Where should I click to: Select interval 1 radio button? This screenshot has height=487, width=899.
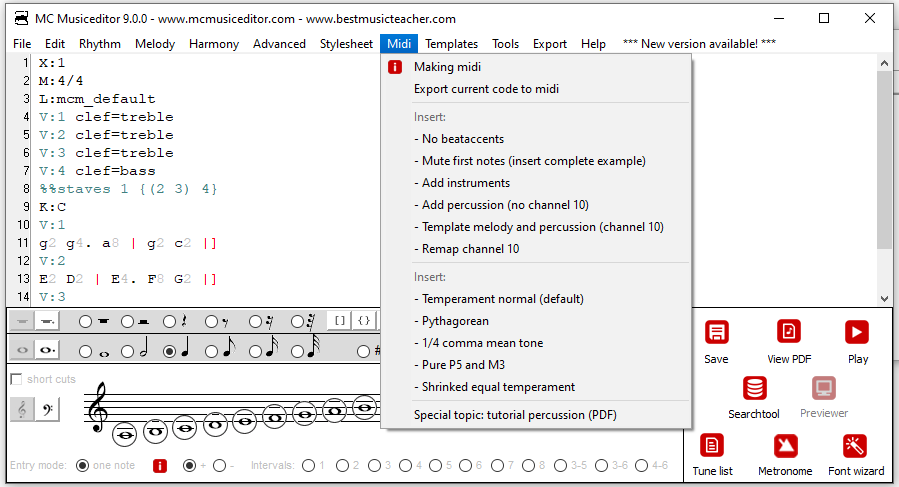pos(308,465)
